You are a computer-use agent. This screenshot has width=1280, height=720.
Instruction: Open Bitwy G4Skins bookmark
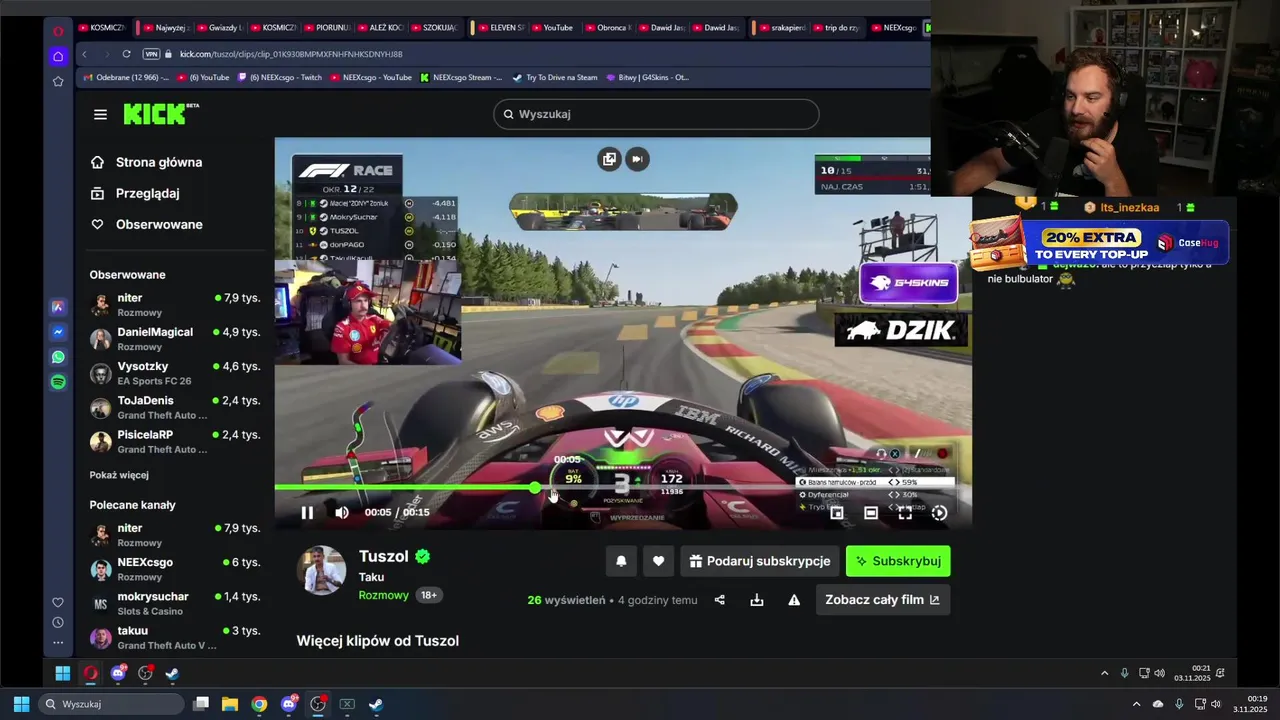pyautogui.click(x=648, y=77)
